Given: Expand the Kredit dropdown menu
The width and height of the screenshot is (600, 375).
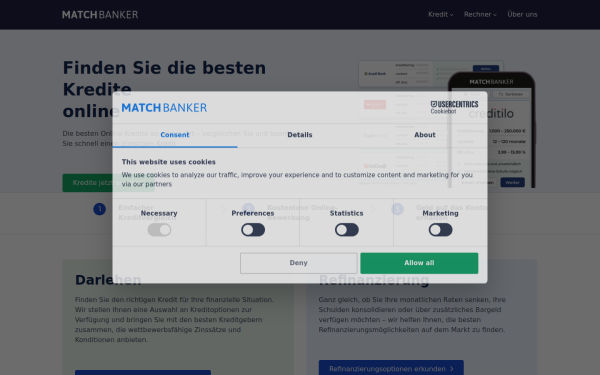Looking at the screenshot, I should [440, 15].
